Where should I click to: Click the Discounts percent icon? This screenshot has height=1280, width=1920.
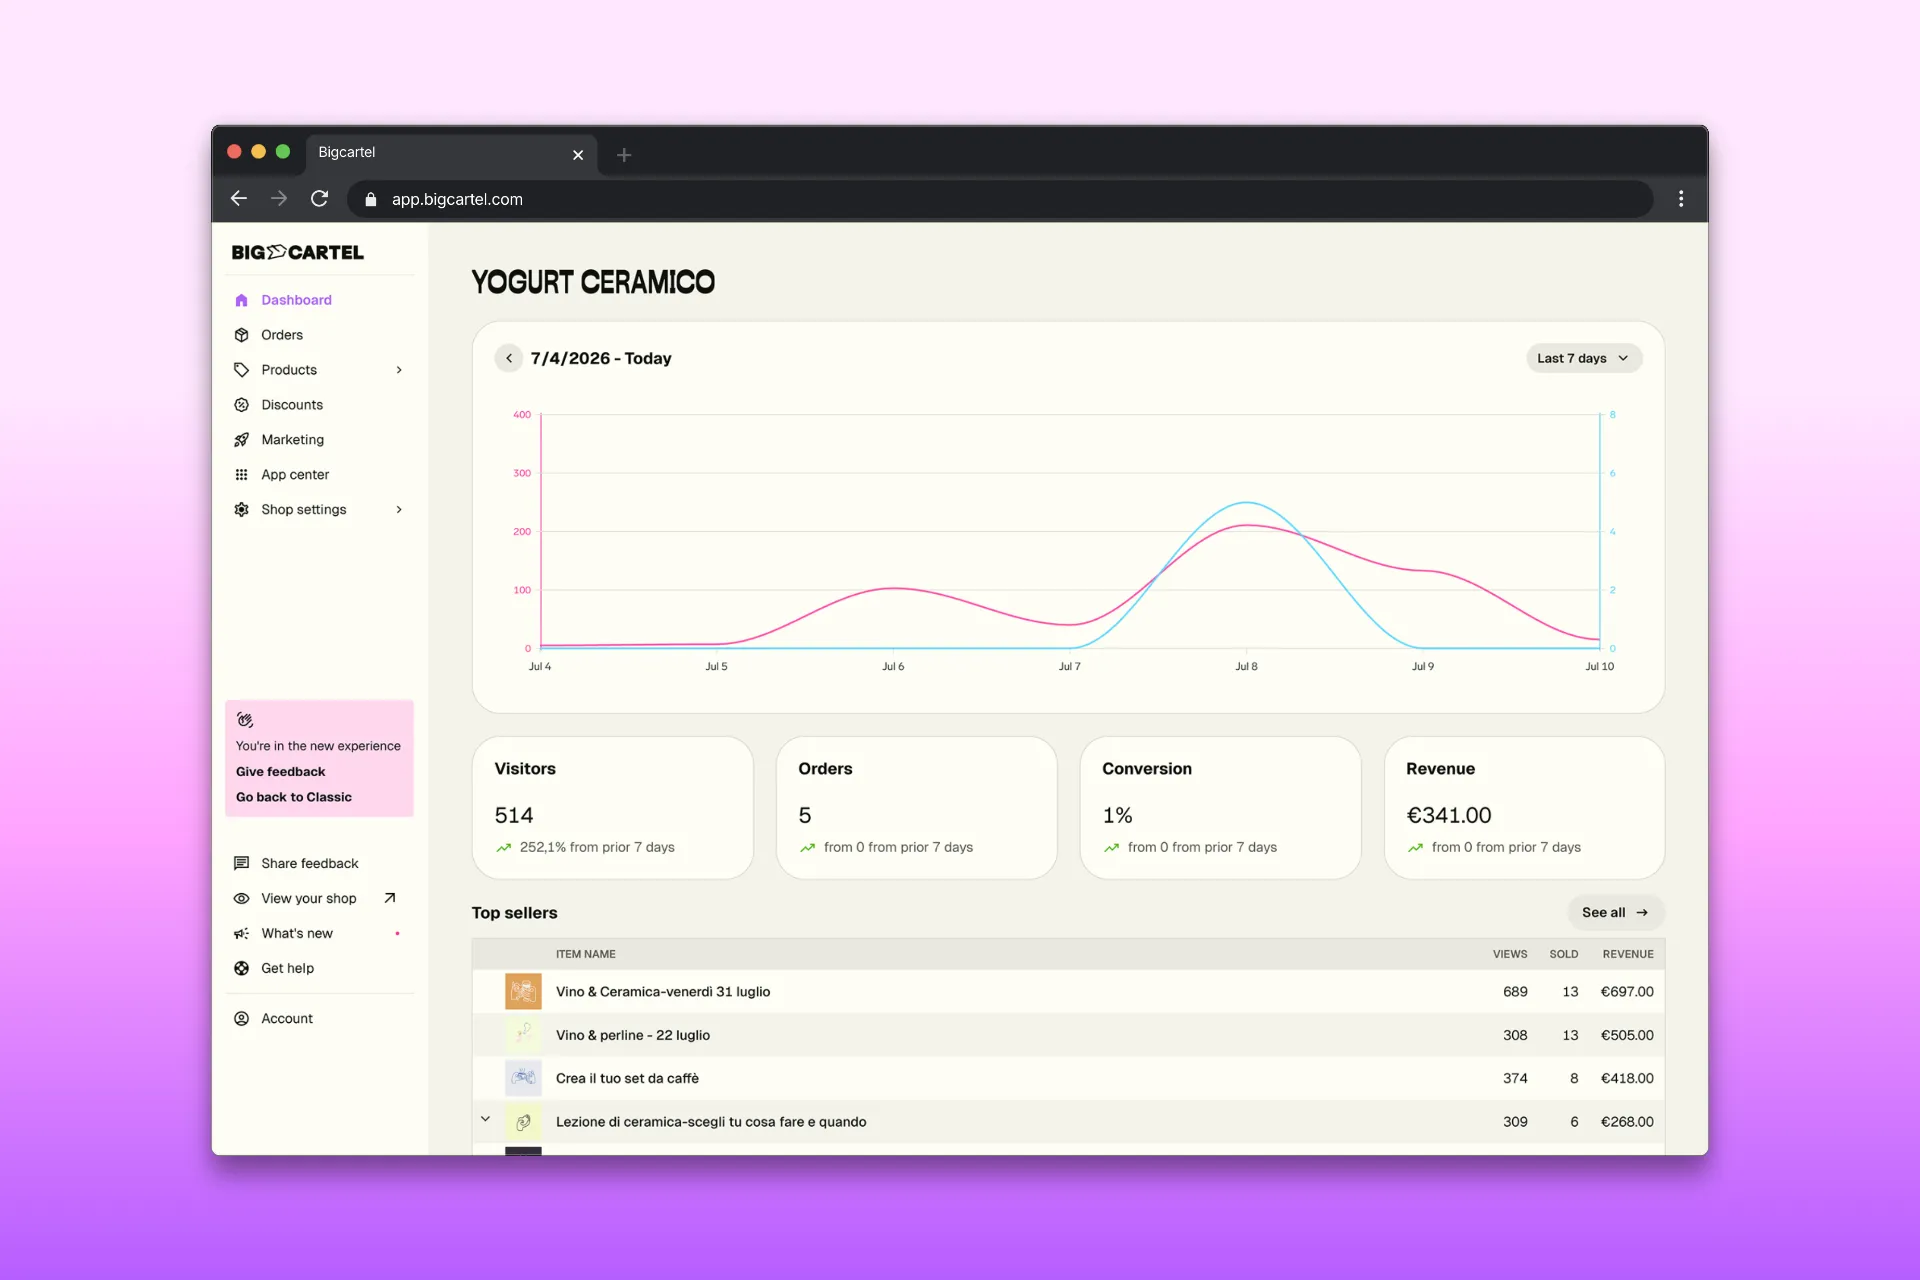[x=241, y=405]
